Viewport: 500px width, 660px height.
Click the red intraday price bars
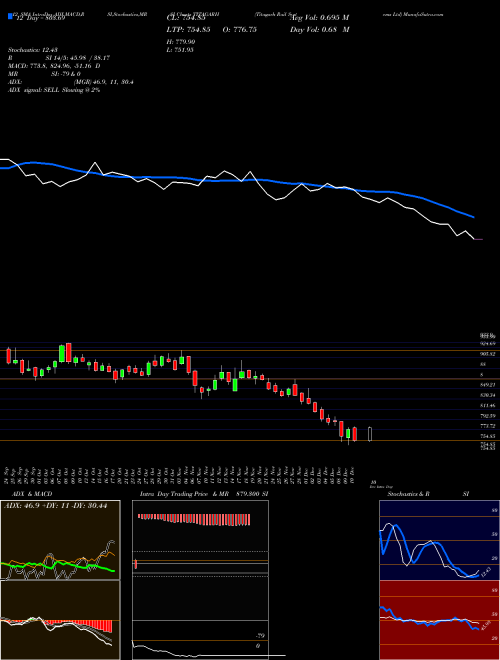pyautogui.click(x=194, y=519)
